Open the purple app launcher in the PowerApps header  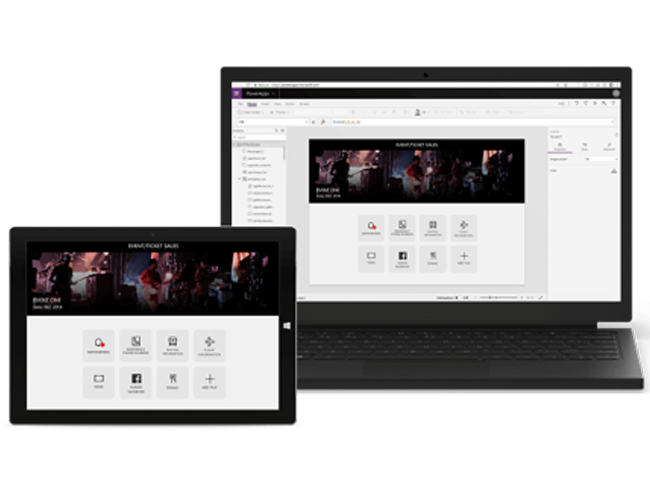(237, 93)
